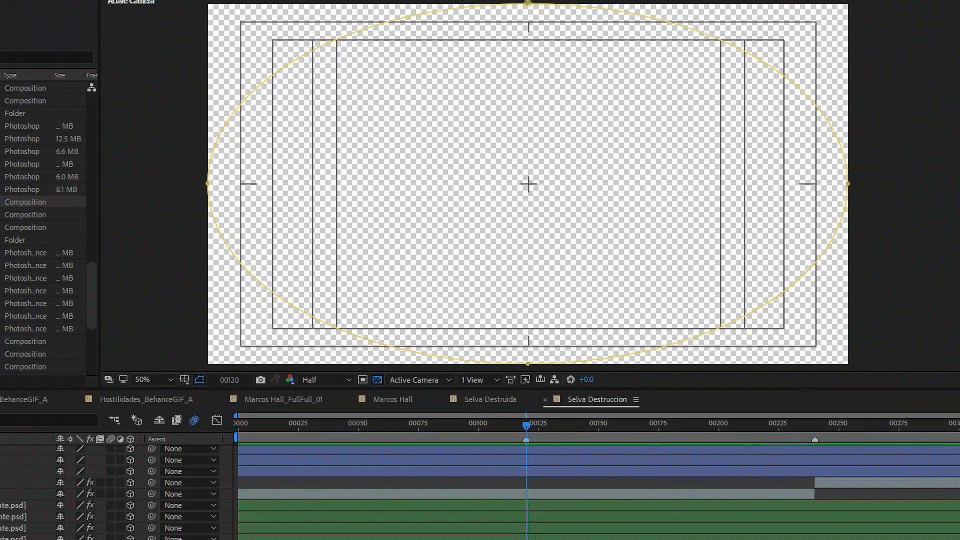The width and height of the screenshot is (960, 540).
Task: Toggle the blue motion blur switch
Action: [x=194, y=420]
